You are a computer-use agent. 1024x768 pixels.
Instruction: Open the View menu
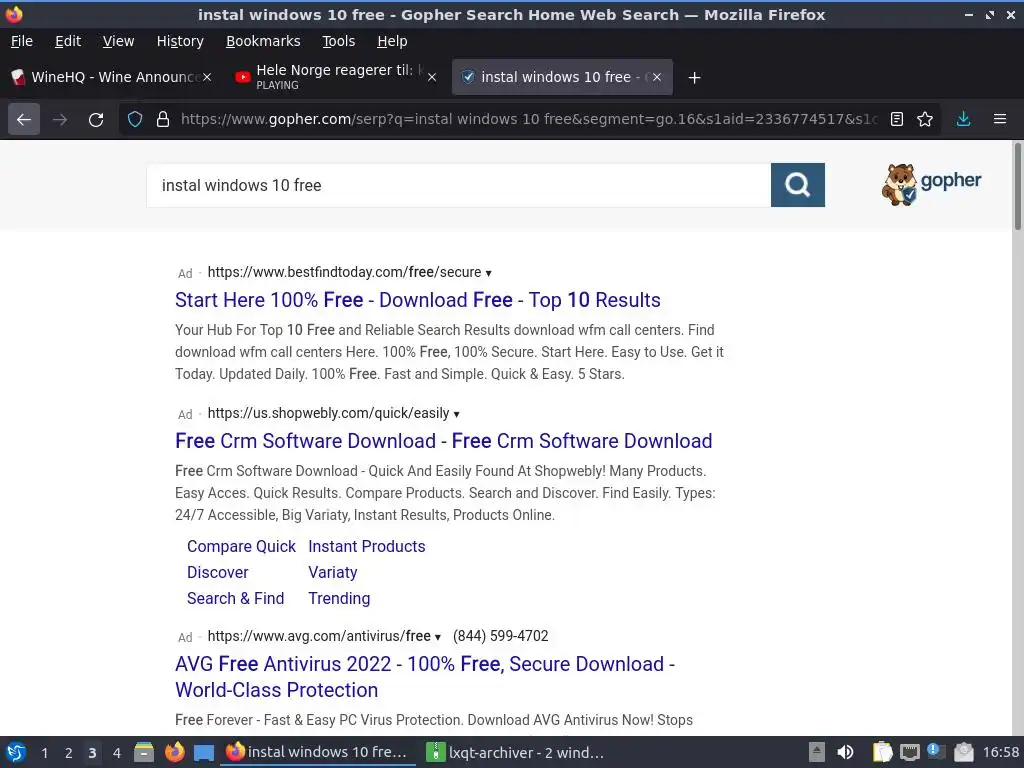pos(118,41)
